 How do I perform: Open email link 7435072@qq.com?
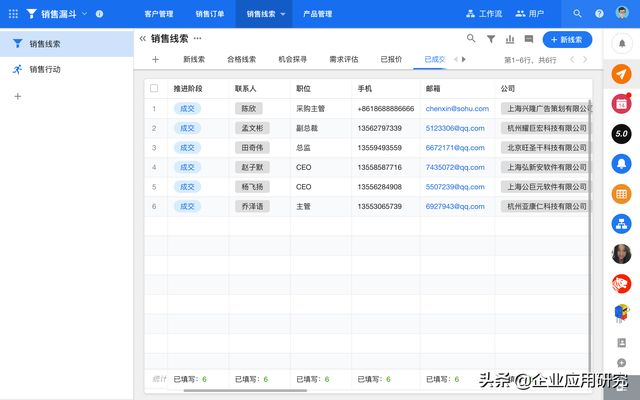pos(455,167)
